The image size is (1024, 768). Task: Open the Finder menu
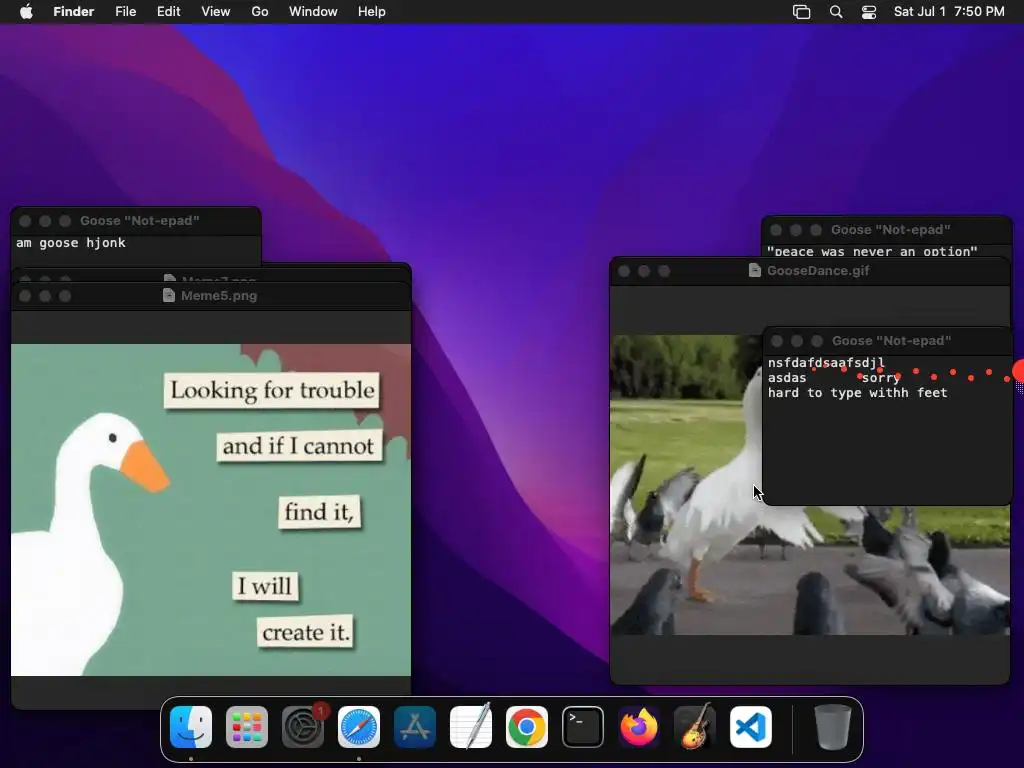click(x=74, y=12)
